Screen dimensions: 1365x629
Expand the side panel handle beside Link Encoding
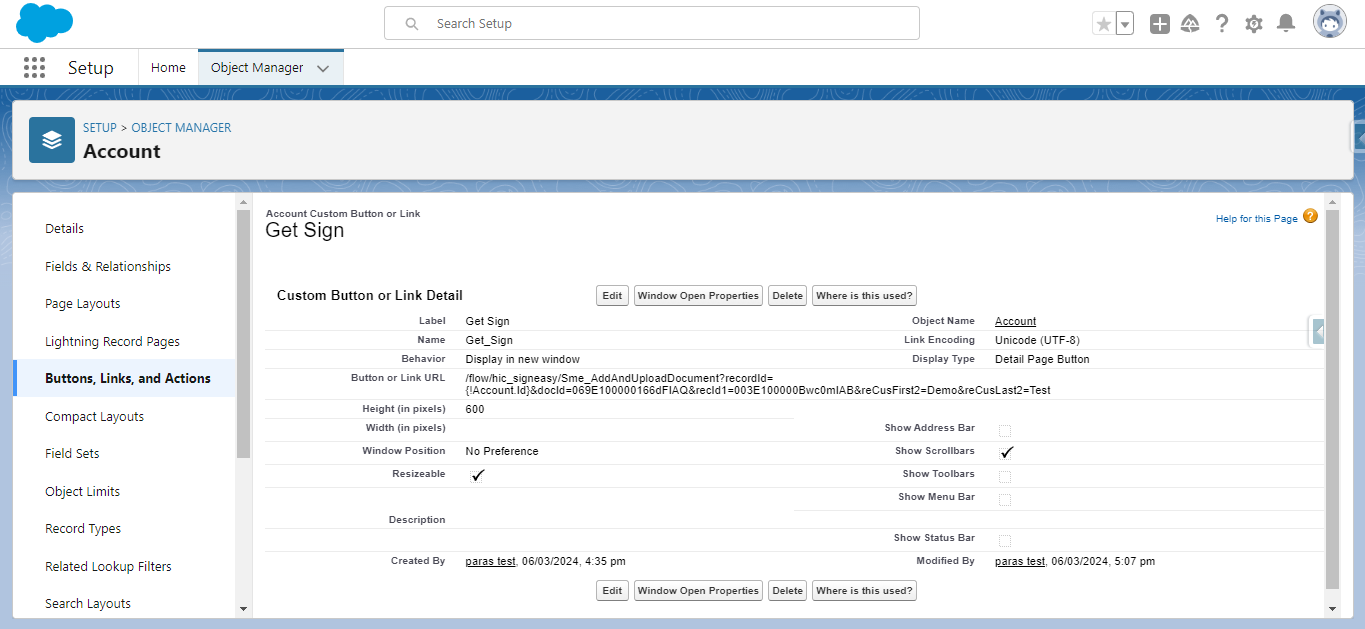1318,331
